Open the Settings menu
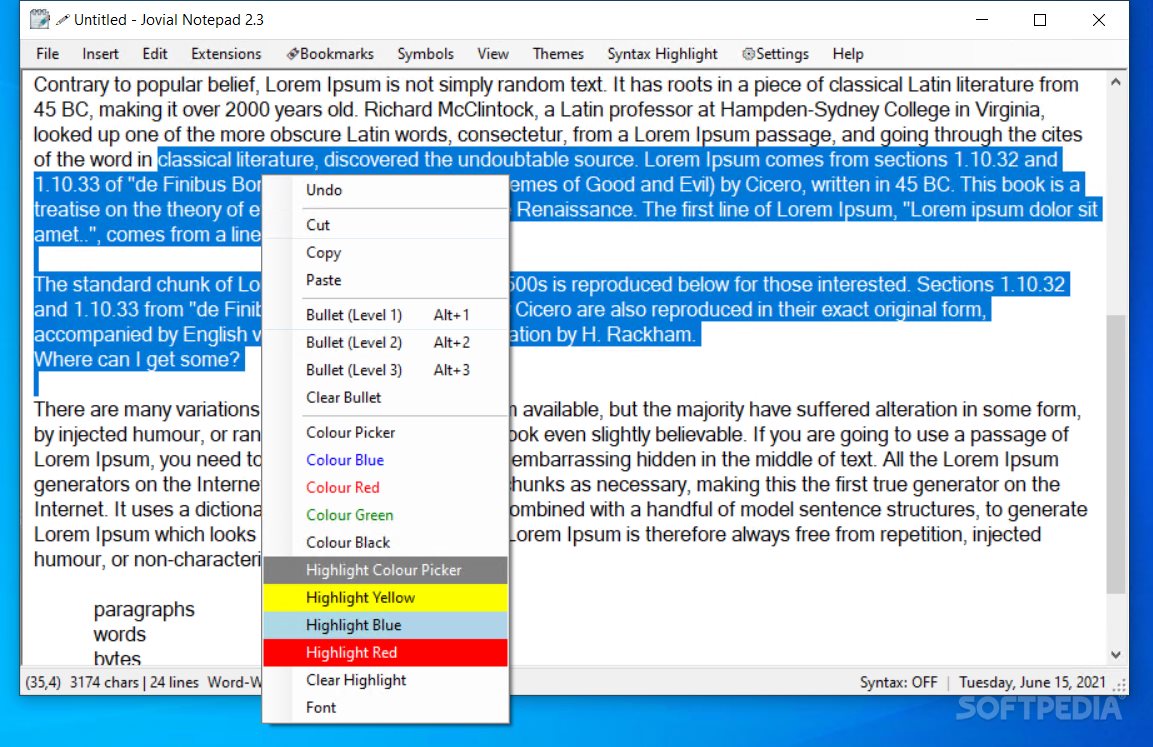 coord(776,54)
